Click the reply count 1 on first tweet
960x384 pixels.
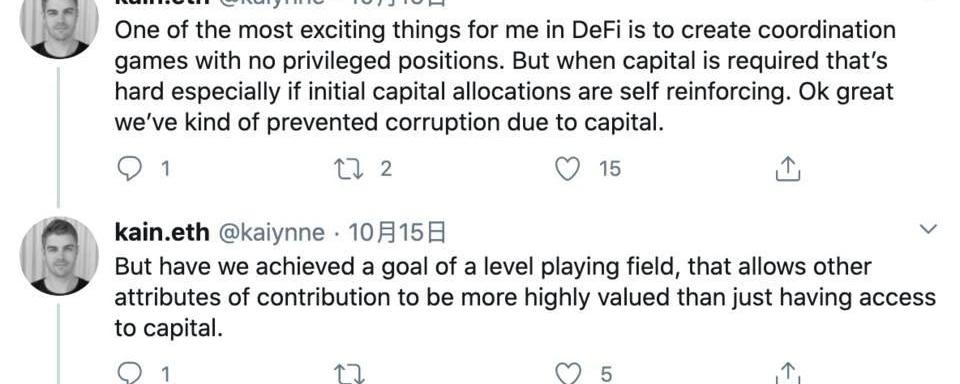(165, 168)
